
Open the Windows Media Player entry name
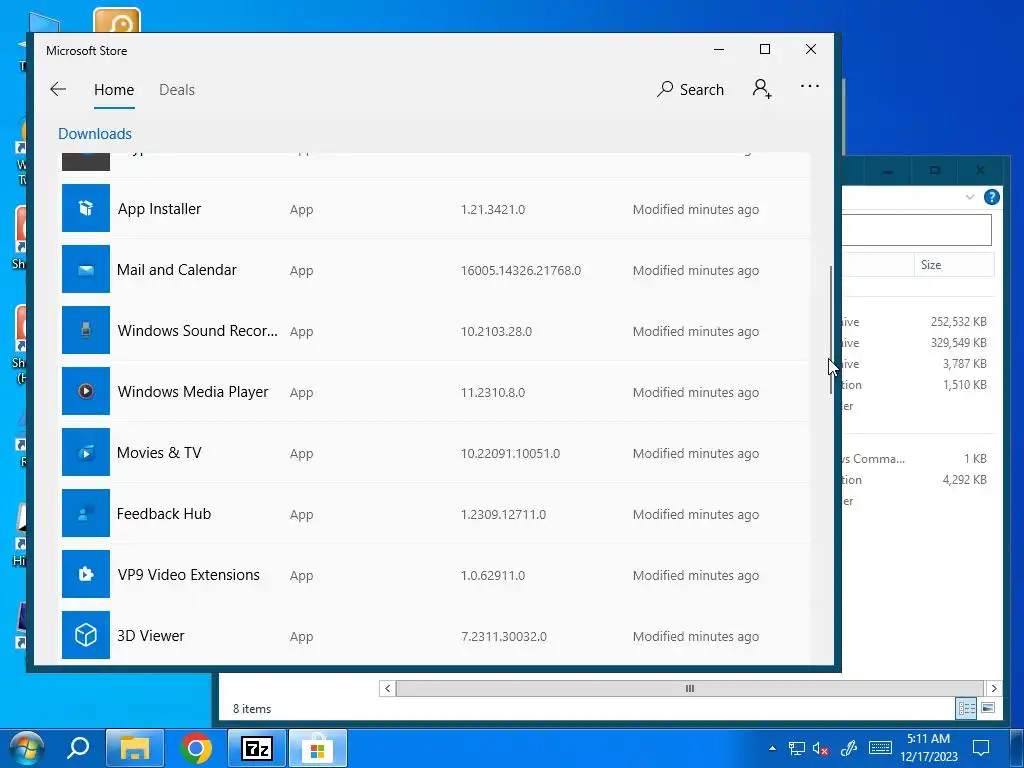pyautogui.click(x=193, y=392)
